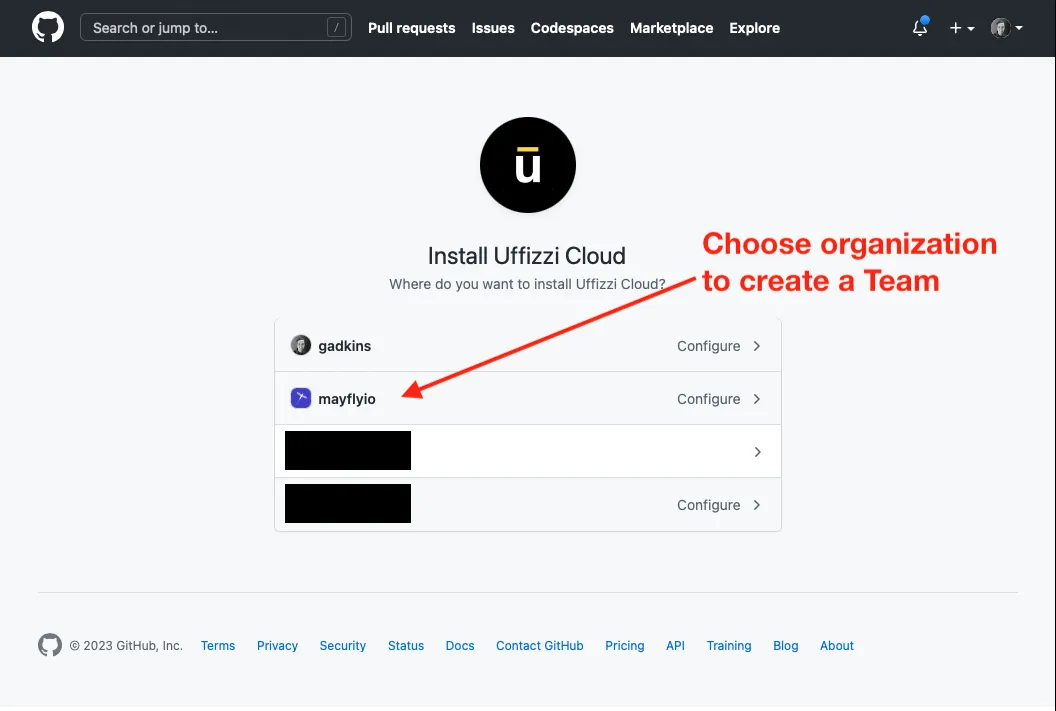Click Configure for the gadkins account
The height and width of the screenshot is (711, 1056).
pos(708,346)
